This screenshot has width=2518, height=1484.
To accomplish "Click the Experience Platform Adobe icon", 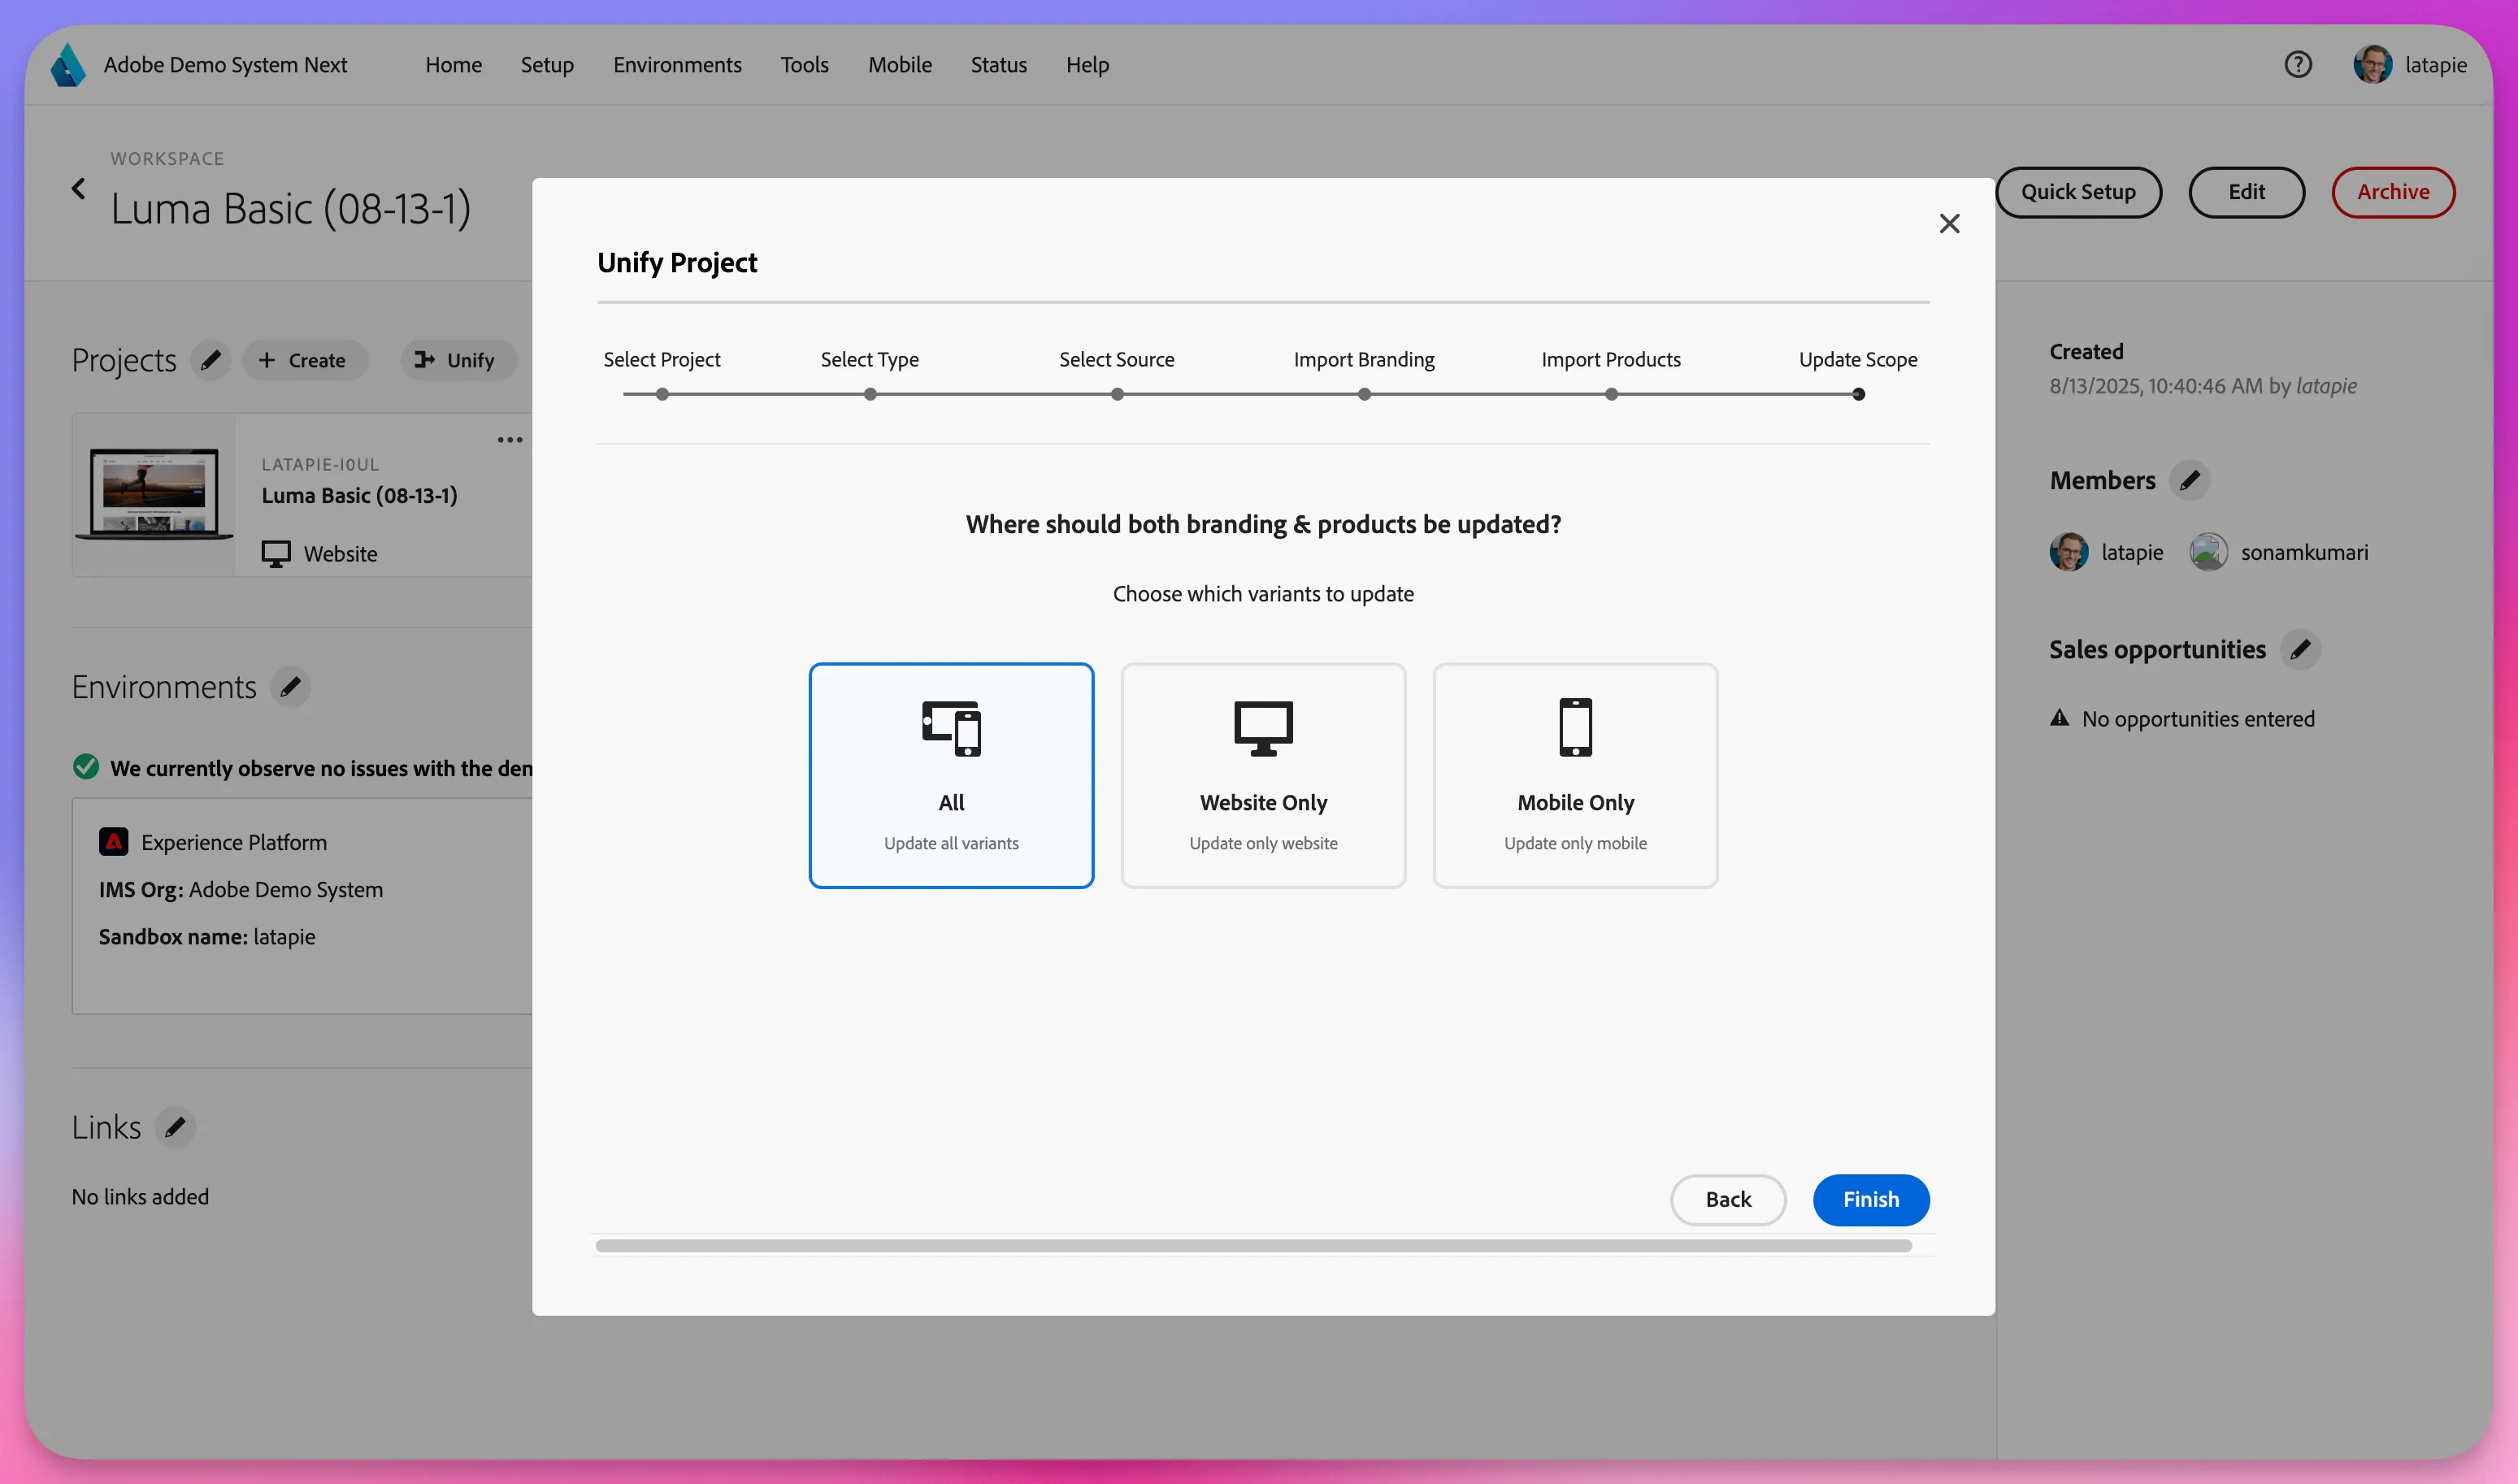I will [x=113, y=842].
